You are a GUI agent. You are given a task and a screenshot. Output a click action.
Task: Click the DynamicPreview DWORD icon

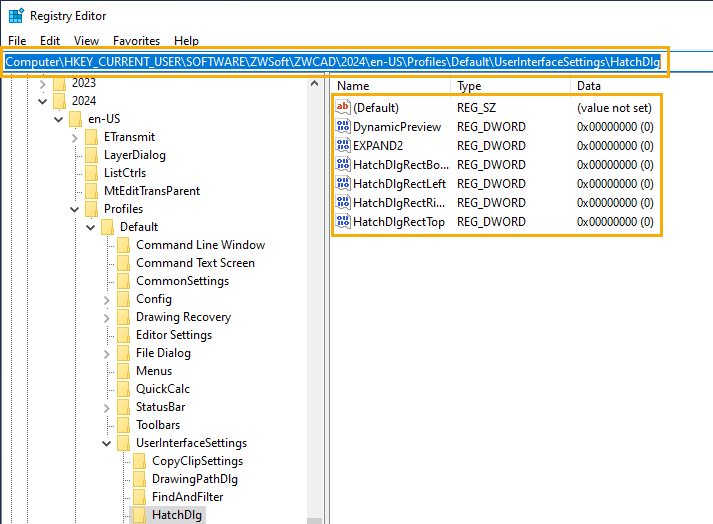coord(343,126)
